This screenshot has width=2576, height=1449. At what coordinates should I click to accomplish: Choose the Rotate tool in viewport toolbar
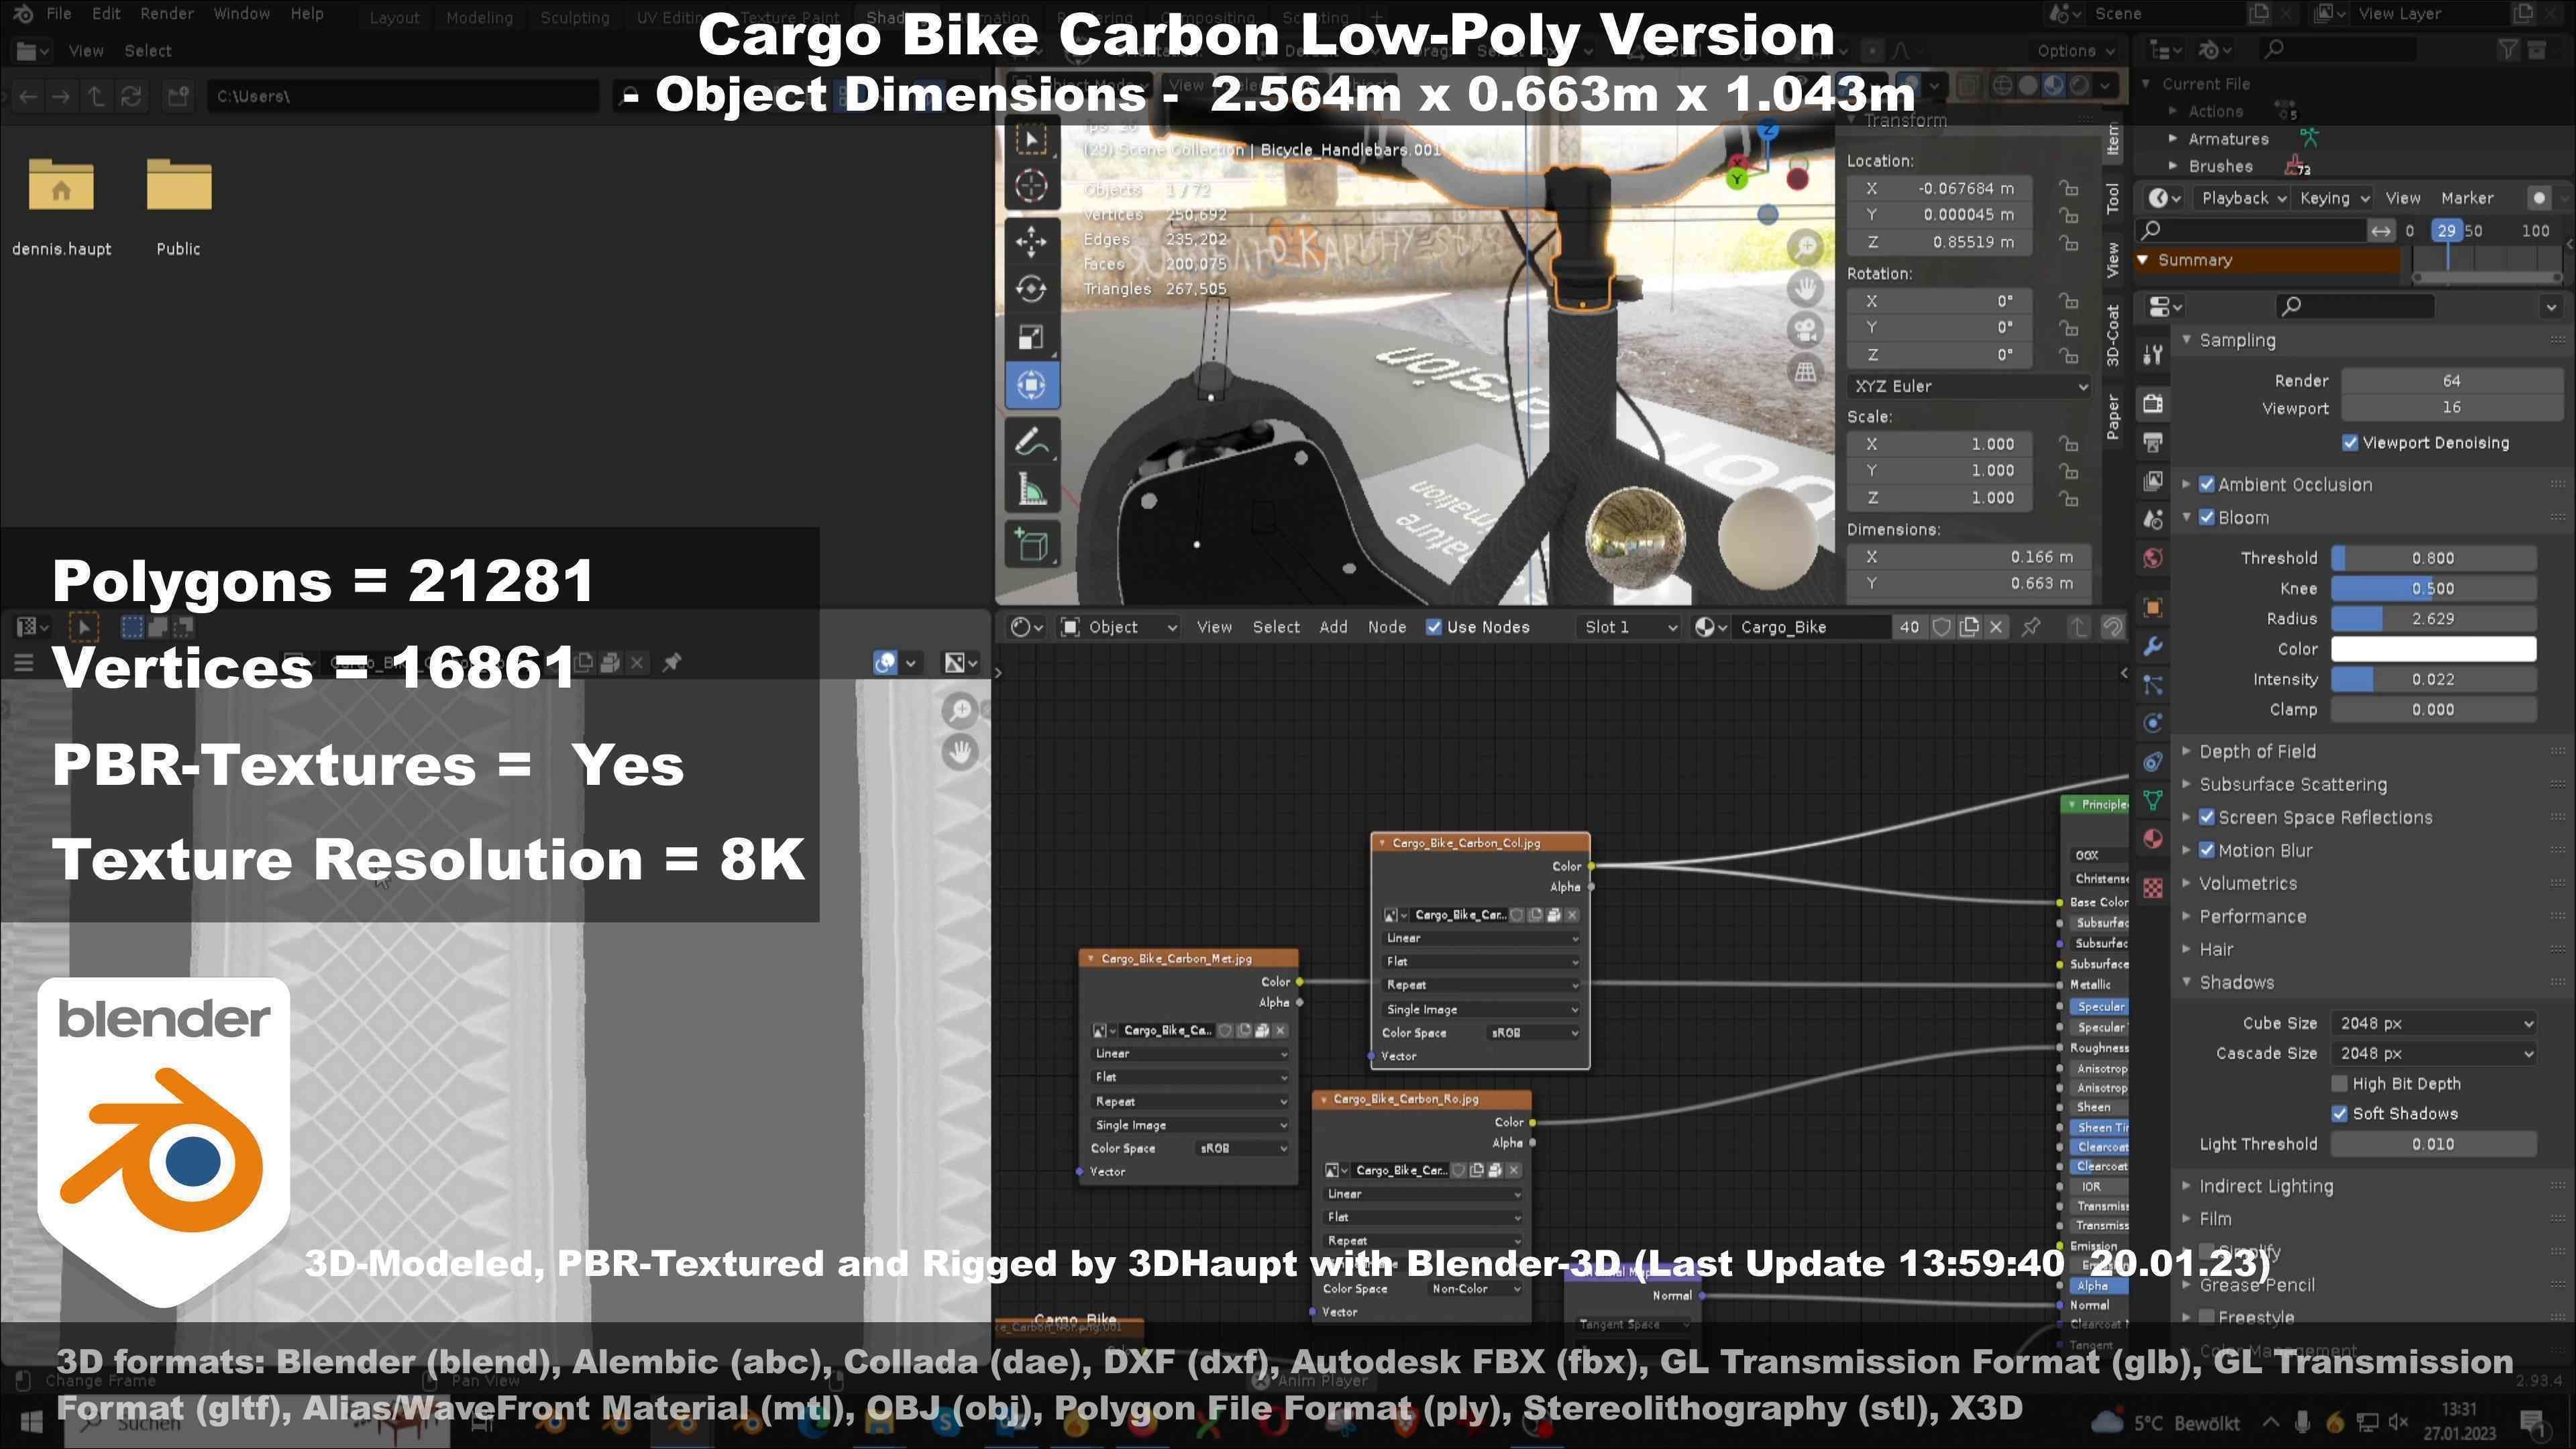[1031, 289]
